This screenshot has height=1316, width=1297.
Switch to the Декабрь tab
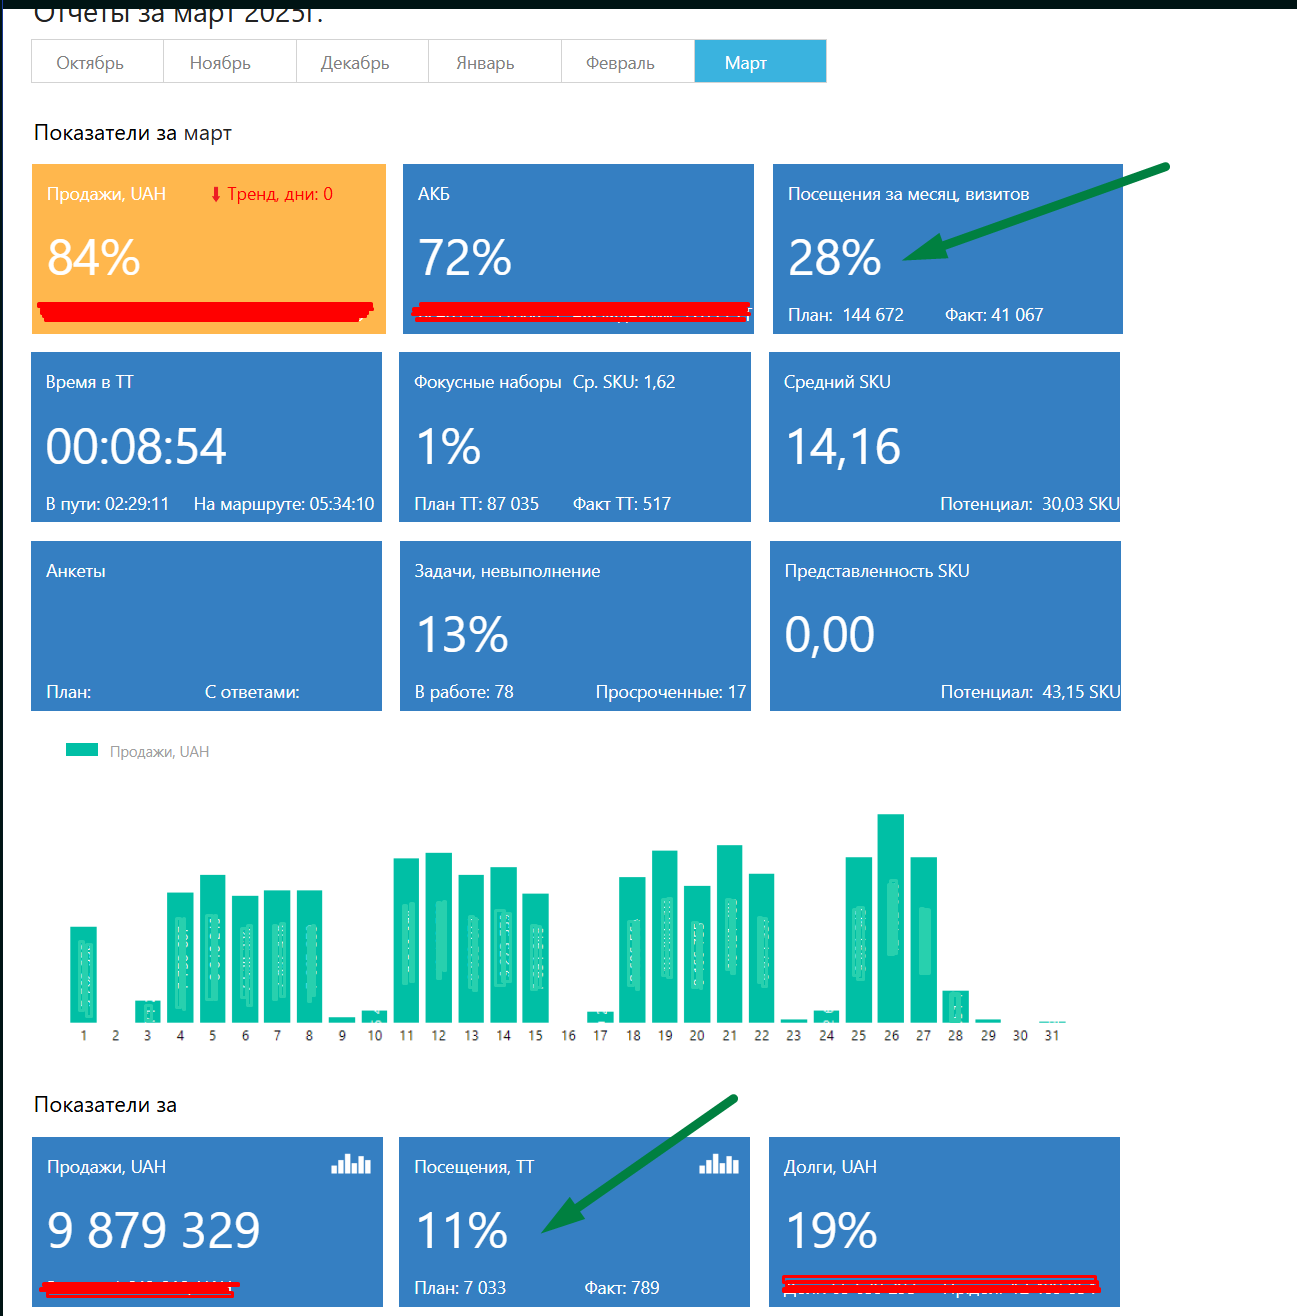[363, 62]
